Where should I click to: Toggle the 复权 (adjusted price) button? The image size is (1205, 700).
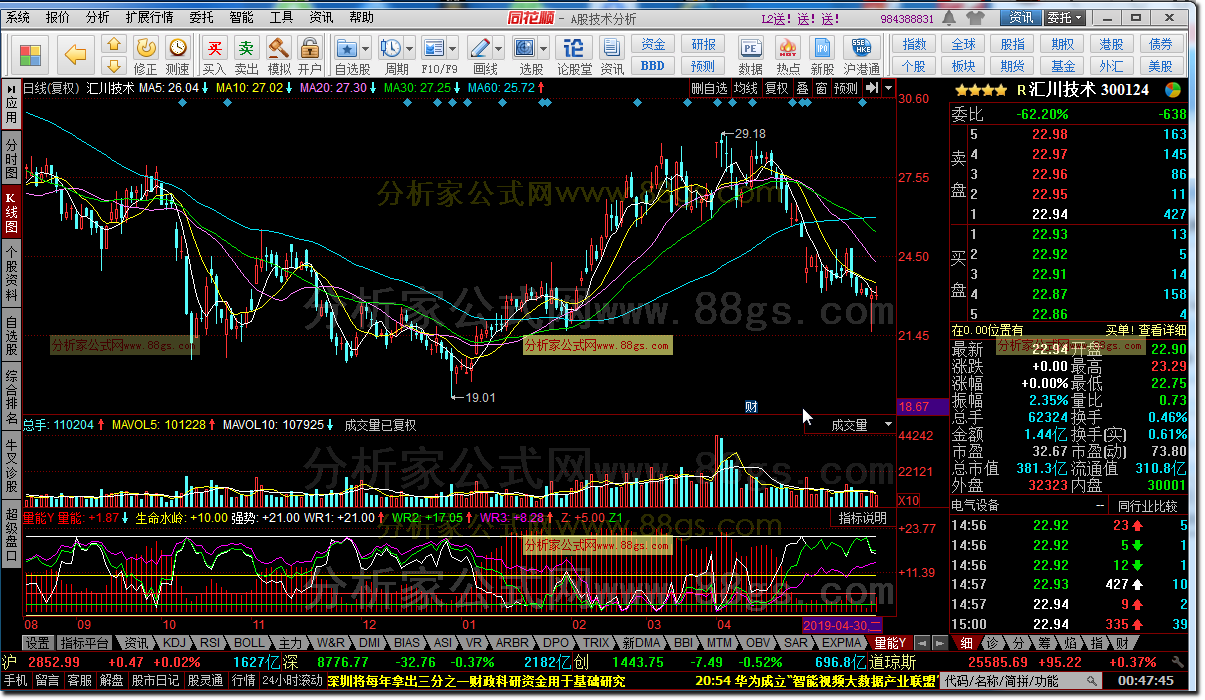[x=776, y=88]
